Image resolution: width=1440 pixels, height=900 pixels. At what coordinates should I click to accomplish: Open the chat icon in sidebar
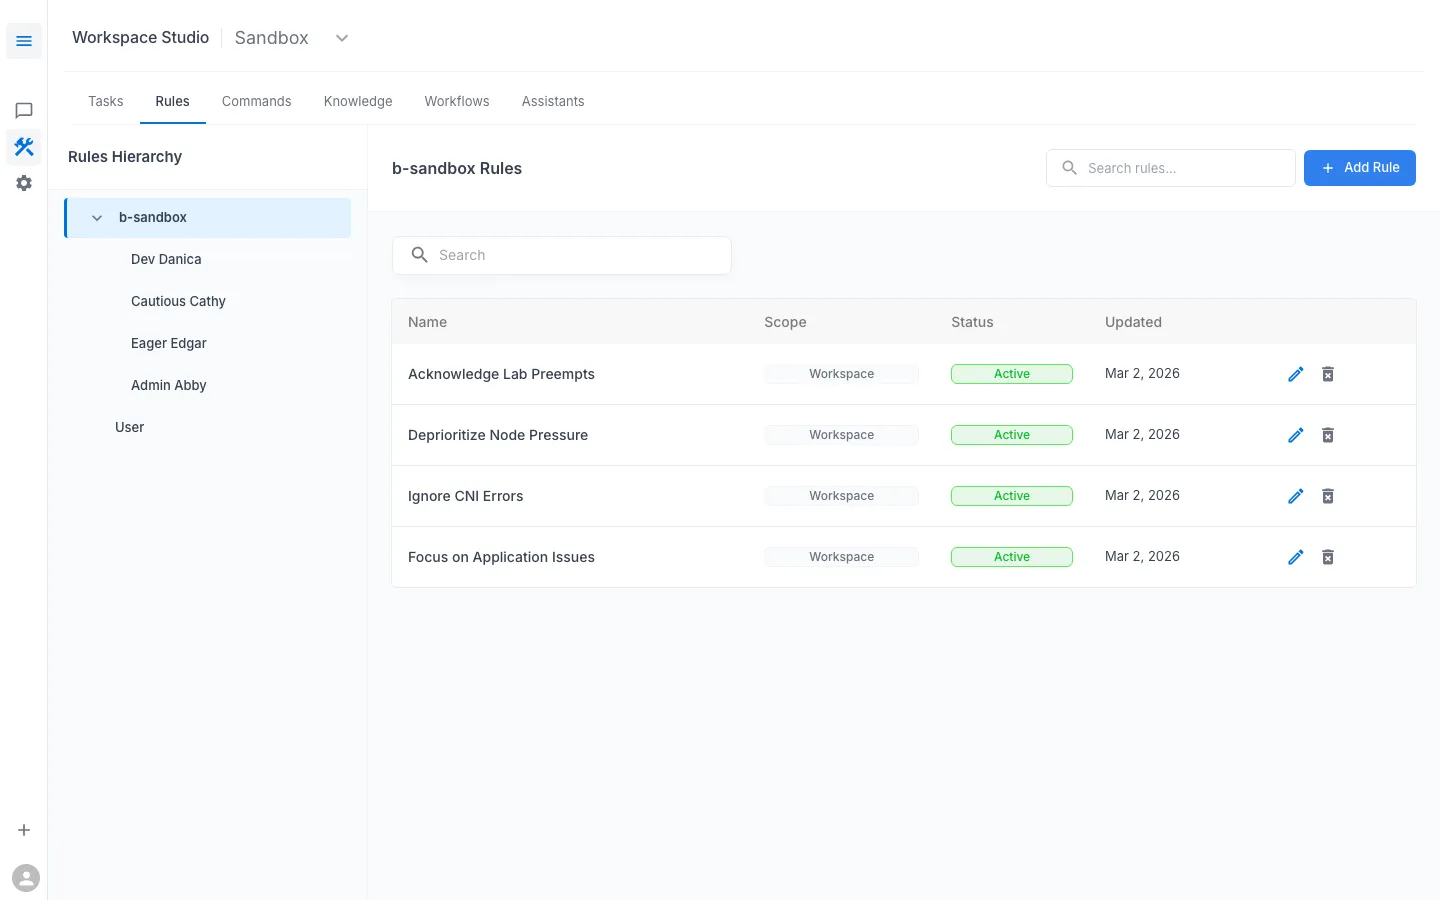pyautogui.click(x=24, y=111)
